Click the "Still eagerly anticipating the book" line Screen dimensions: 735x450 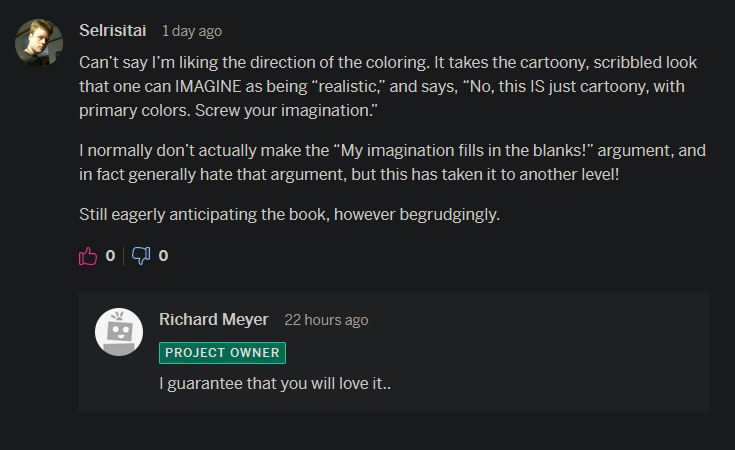click(x=289, y=214)
